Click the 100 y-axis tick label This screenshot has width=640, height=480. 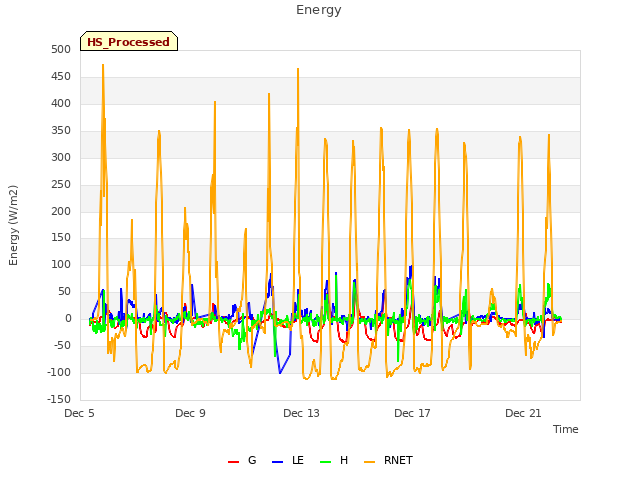[x=61, y=264]
